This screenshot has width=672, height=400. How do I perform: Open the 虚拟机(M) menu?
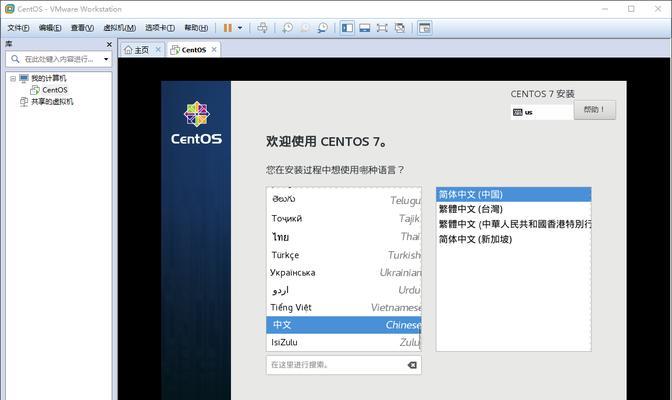click(120, 28)
